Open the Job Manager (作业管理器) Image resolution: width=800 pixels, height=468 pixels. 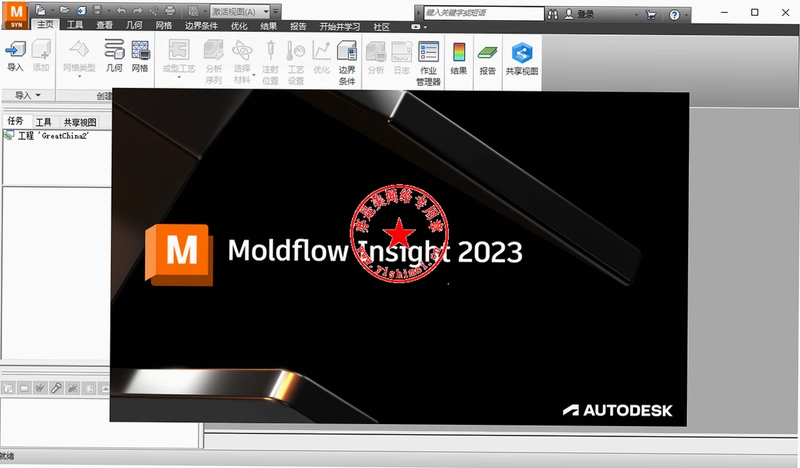point(429,62)
